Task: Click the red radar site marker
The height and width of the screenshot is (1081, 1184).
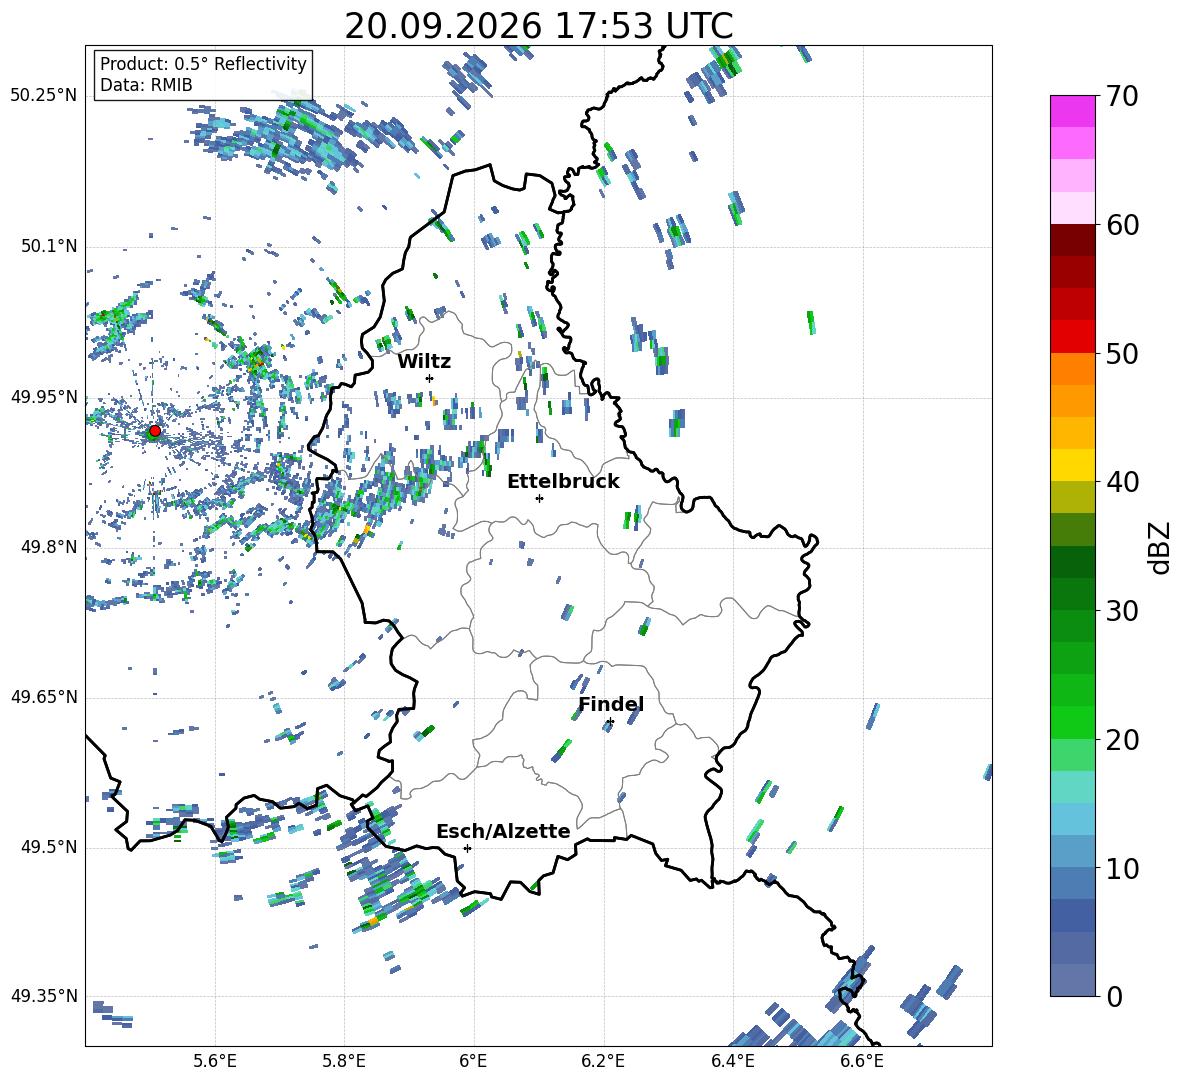Action: click(155, 431)
